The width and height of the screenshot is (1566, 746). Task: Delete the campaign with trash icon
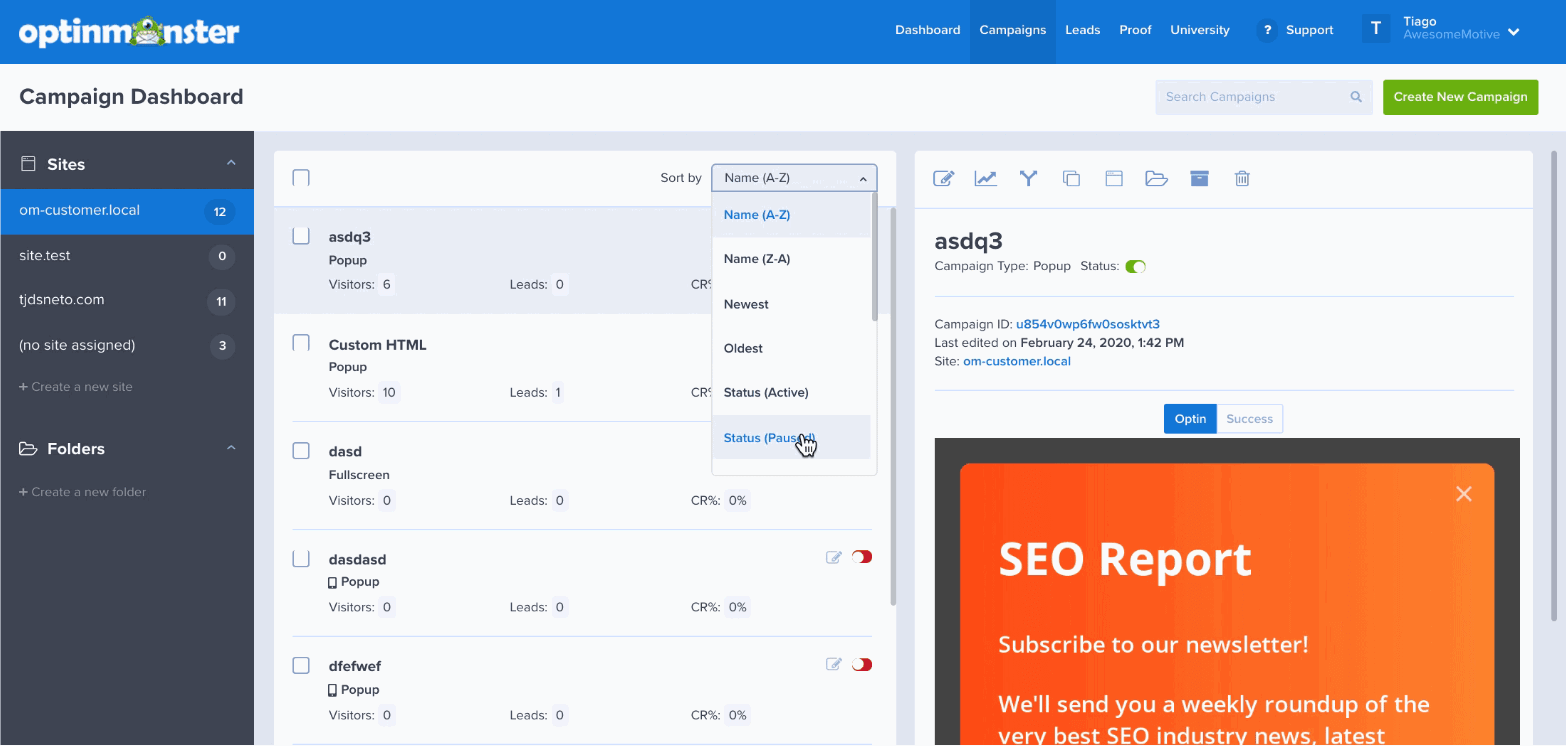[x=1242, y=178]
